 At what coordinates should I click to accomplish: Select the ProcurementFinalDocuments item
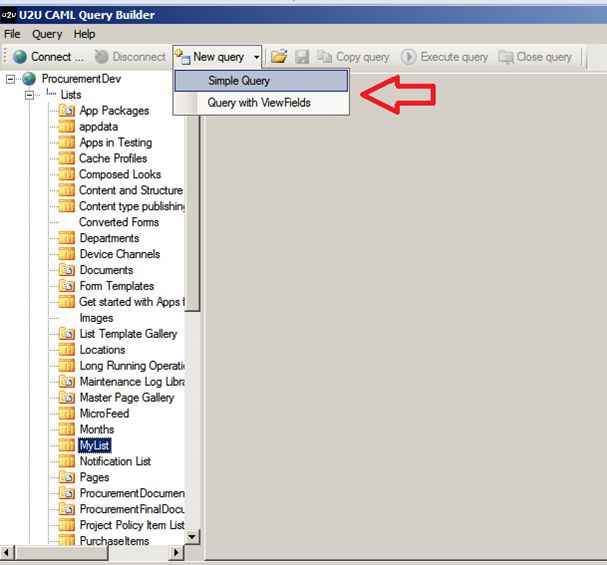132,509
